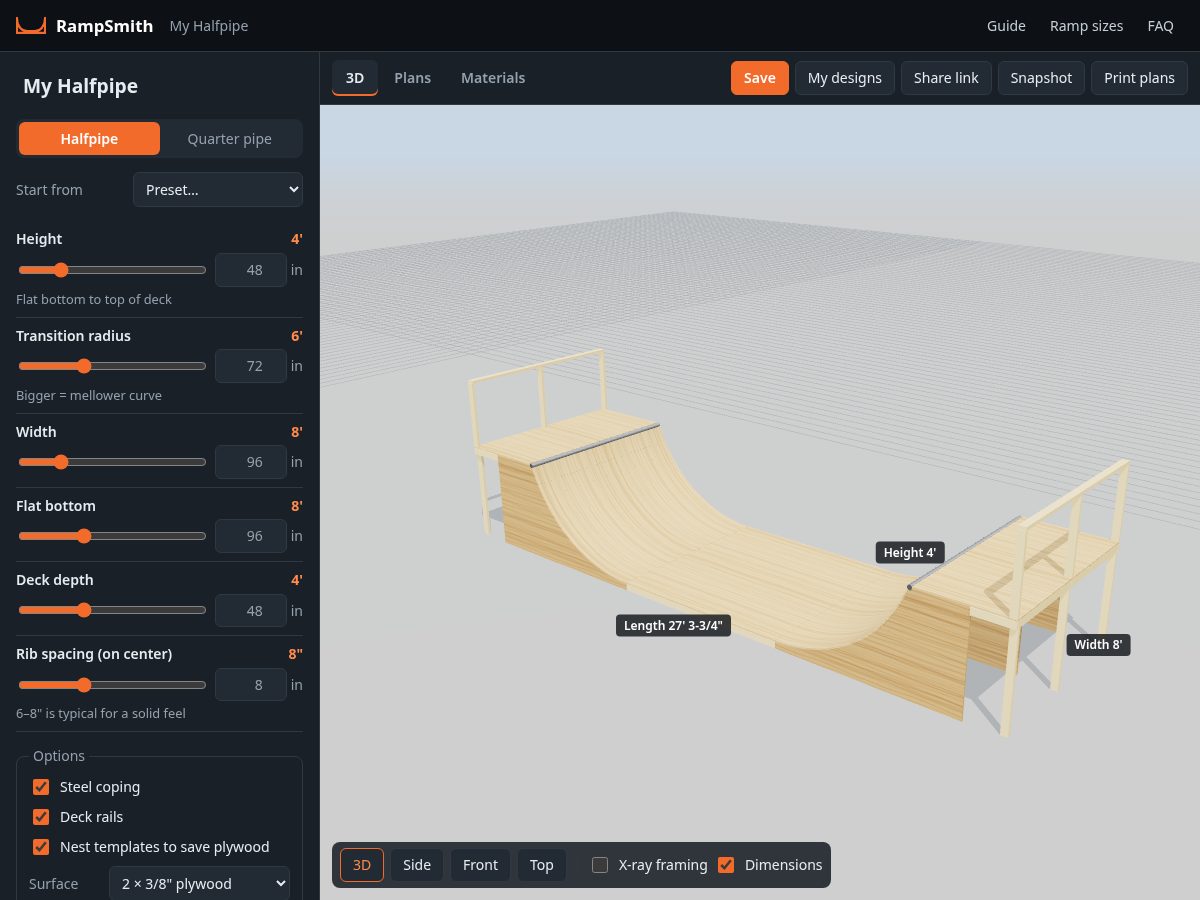Click the Flat bottom input field
This screenshot has height=900, width=1200.
(251, 536)
